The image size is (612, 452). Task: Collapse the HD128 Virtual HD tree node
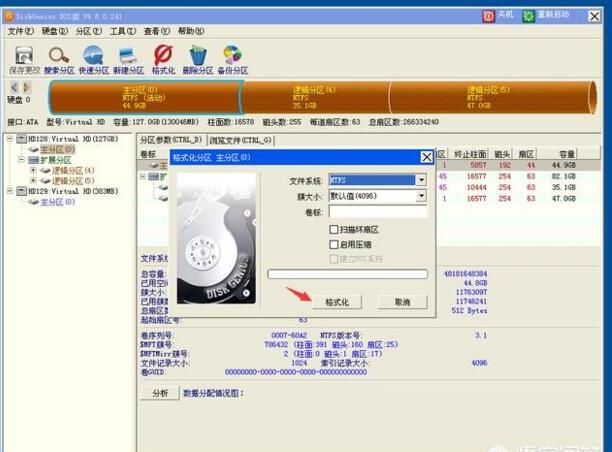(9, 139)
